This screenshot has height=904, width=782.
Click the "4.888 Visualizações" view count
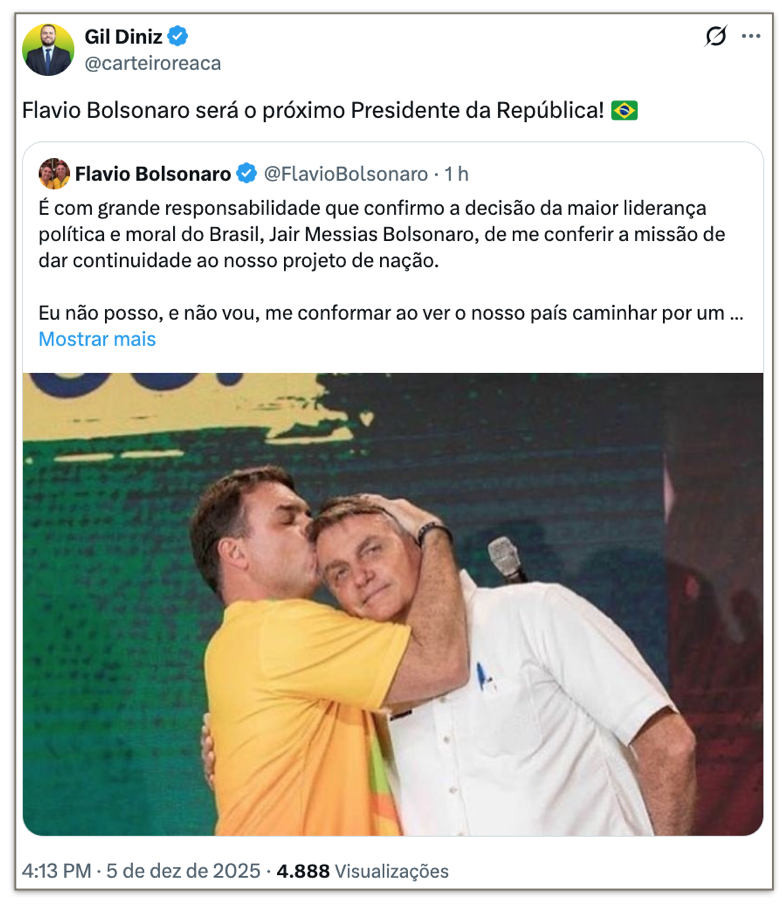click(363, 871)
